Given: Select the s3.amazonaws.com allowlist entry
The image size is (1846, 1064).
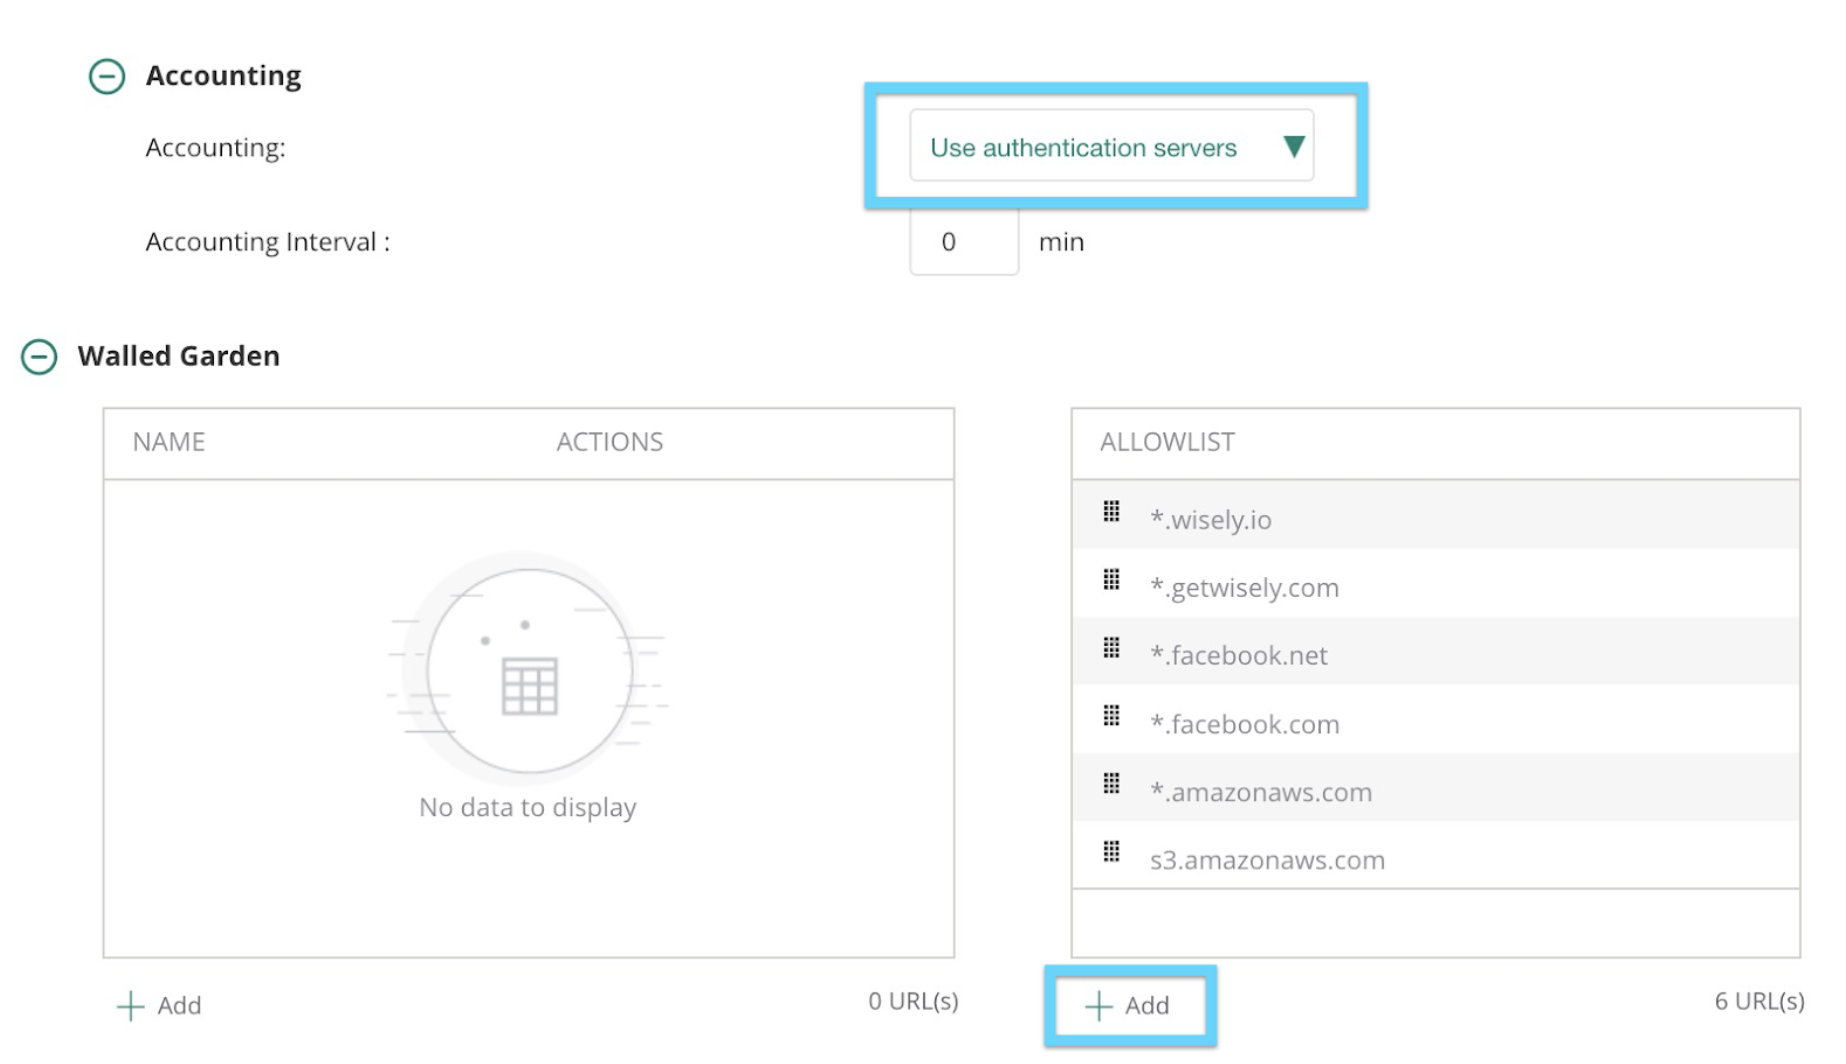Looking at the screenshot, I should 1435,855.
